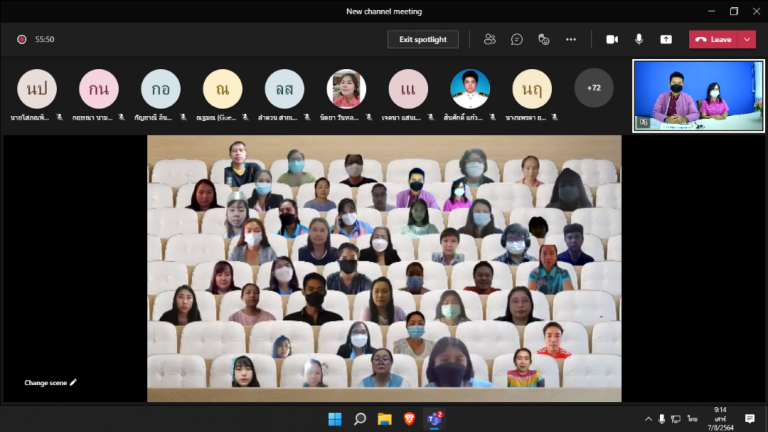This screenshot has height=432, width=768.
Task: Click the Teams taskbar icon
Action: (x=434, y=420)
